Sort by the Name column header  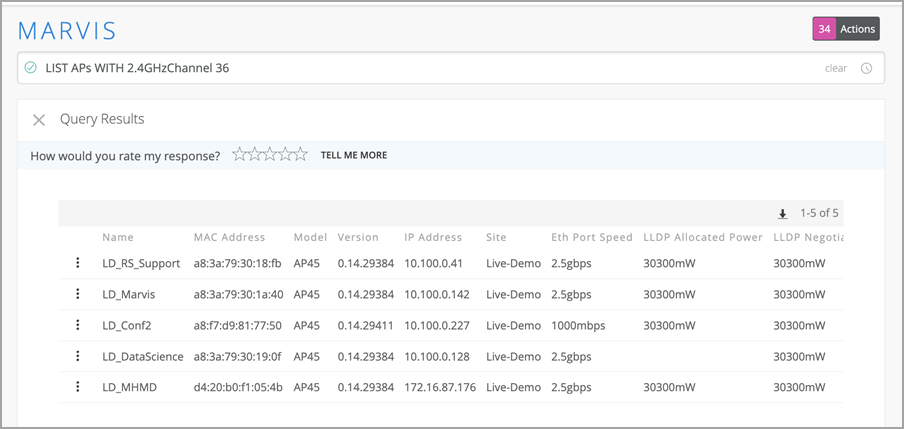point(118,238)
